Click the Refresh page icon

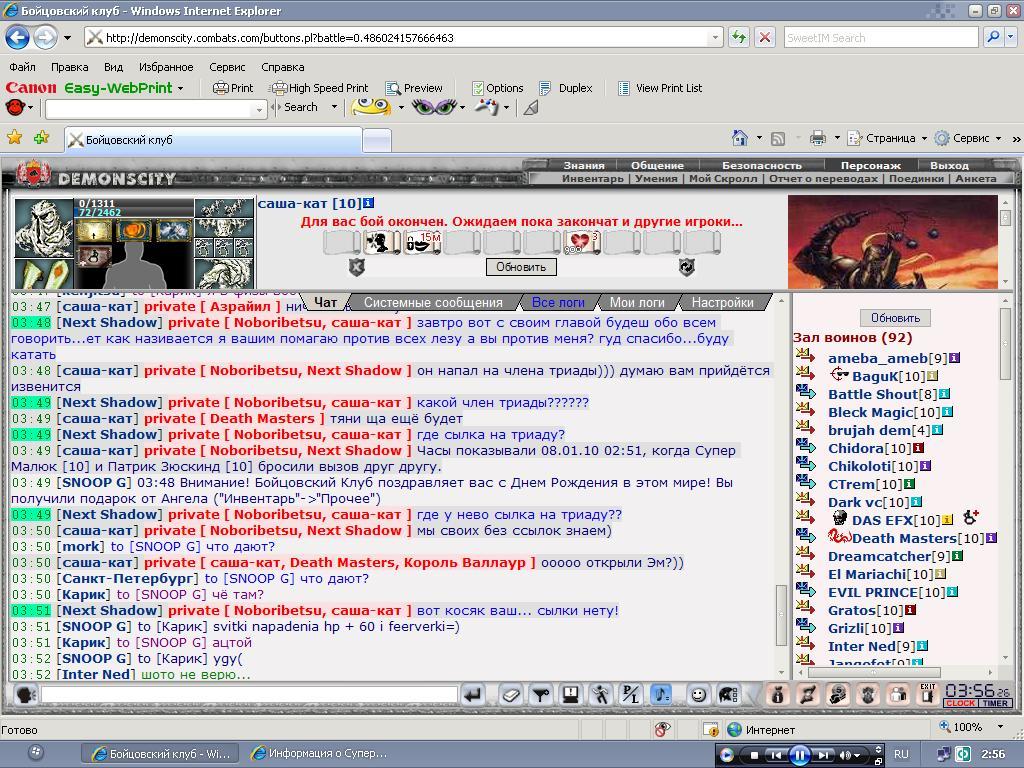coord(739,37)
